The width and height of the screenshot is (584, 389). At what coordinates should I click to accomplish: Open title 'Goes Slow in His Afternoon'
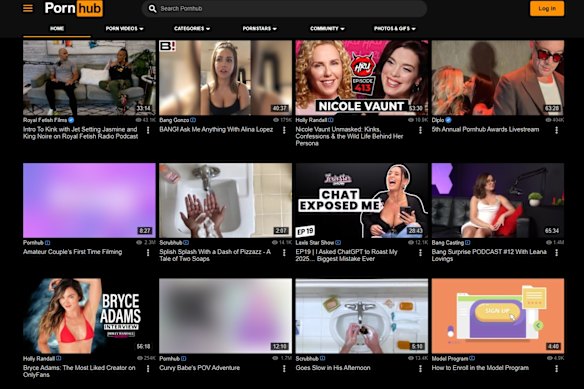(333, 368)
